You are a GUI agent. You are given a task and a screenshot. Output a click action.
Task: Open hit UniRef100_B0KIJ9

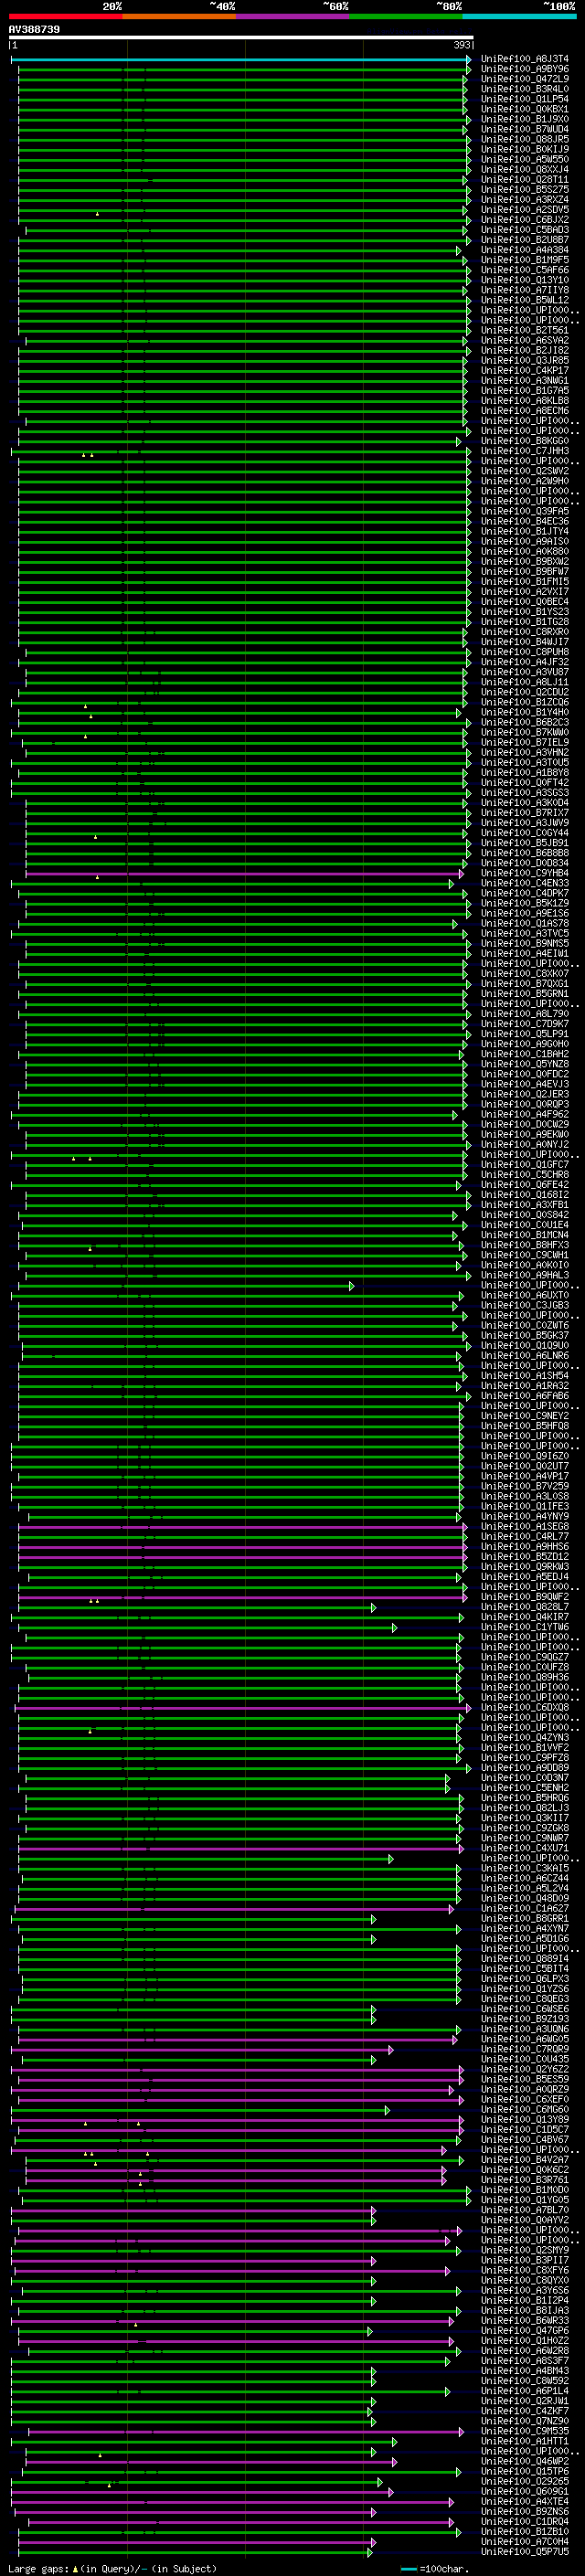point(525,149)
